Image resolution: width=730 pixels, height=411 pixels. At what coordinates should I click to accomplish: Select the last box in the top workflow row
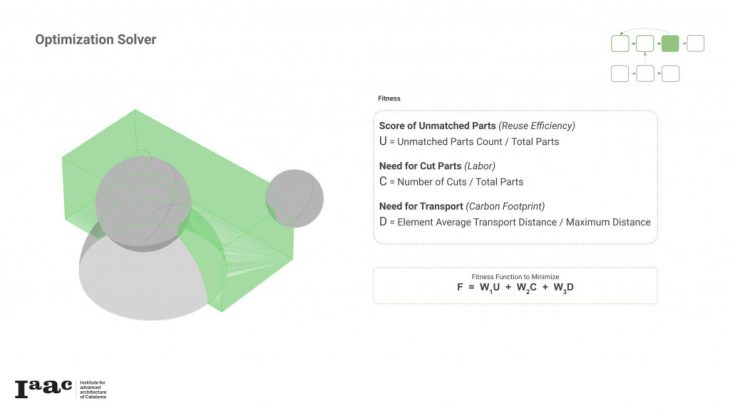(696, 43)
